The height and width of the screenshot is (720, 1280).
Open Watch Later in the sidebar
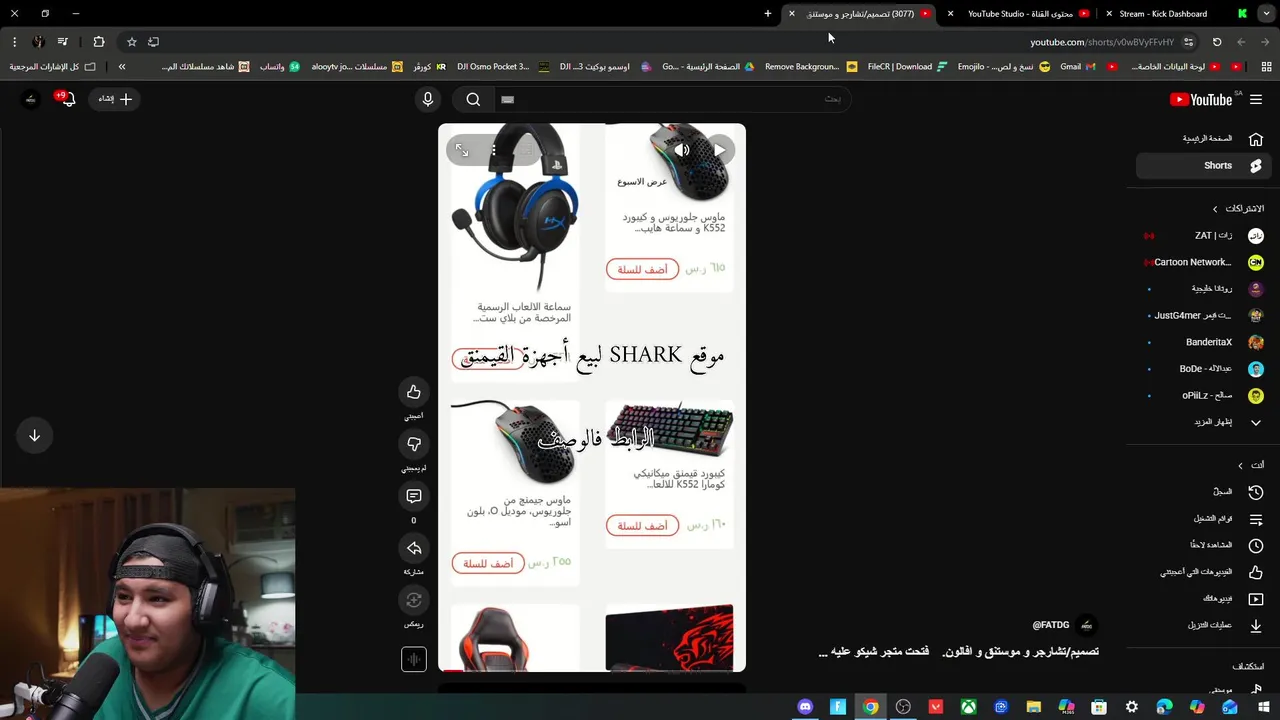(x=1204, y=545)
